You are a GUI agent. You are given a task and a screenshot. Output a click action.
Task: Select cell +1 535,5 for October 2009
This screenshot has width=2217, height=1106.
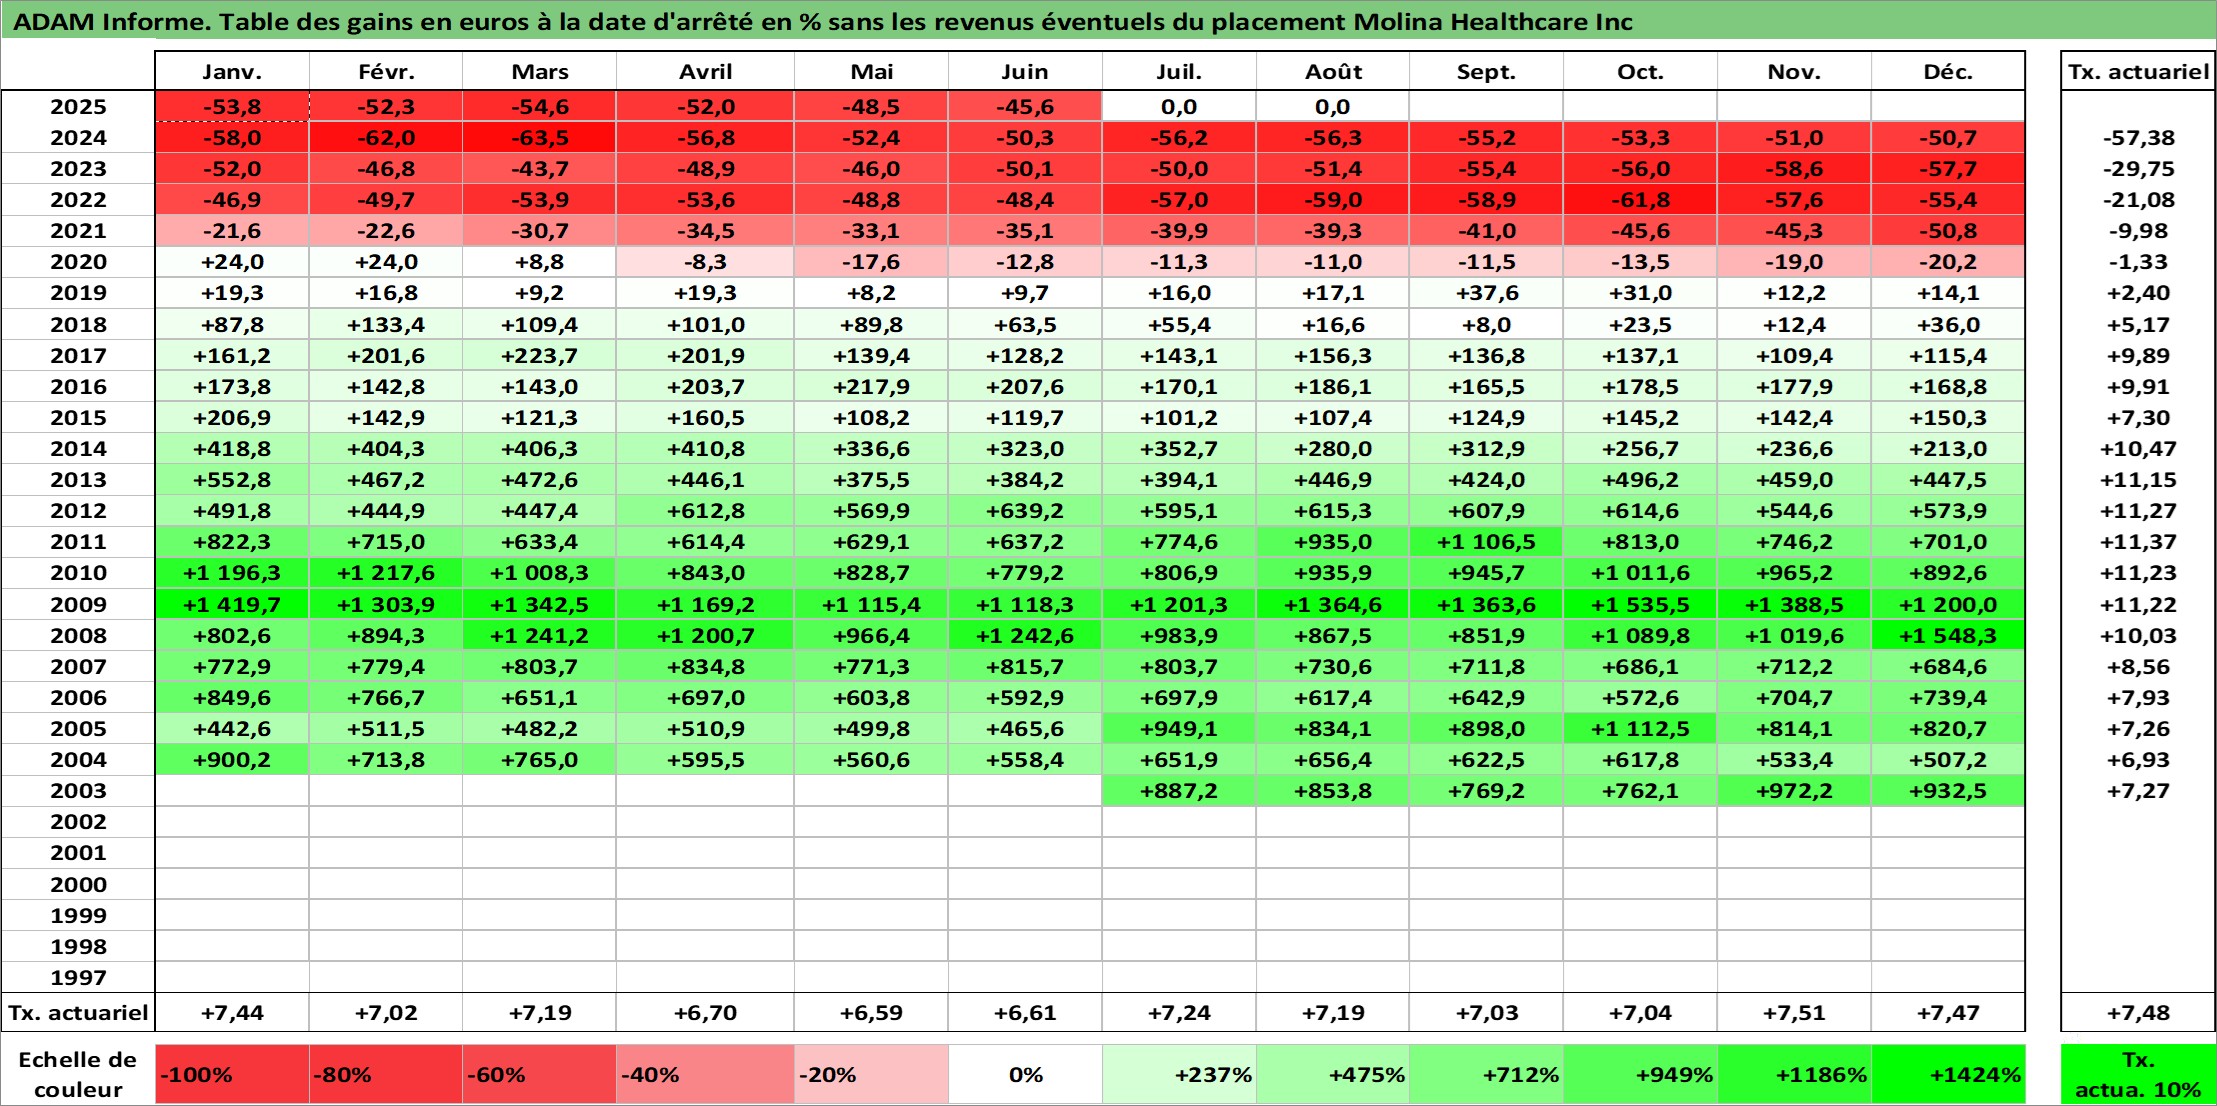(1640, 604)
